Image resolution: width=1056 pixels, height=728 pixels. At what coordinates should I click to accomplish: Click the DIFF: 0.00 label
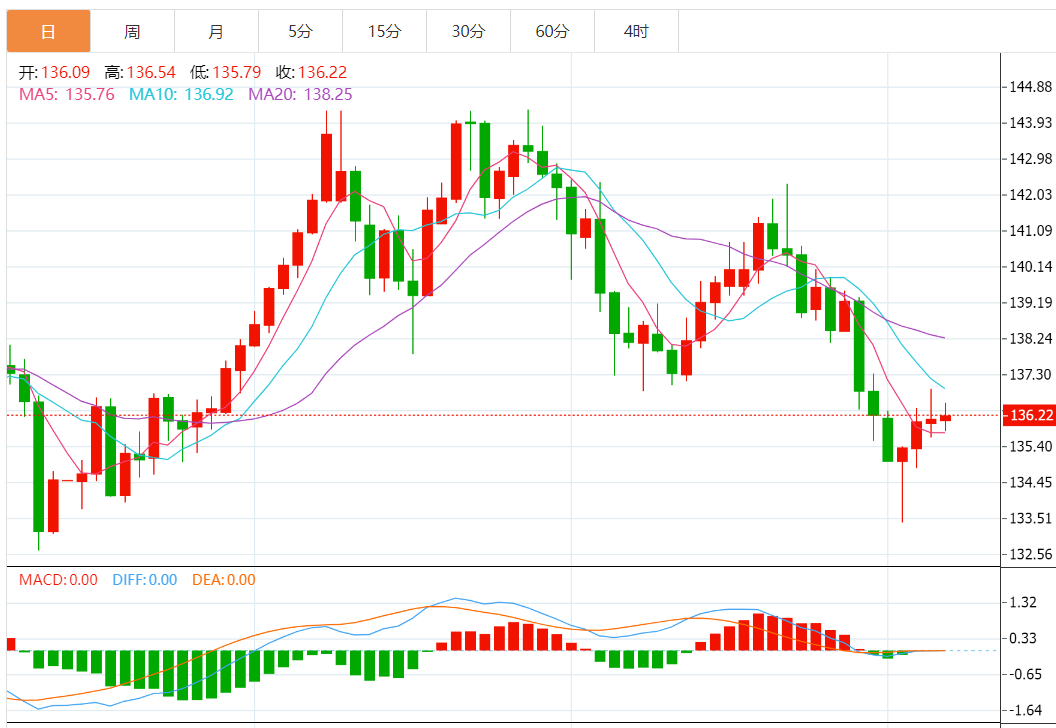click(145, 580)
